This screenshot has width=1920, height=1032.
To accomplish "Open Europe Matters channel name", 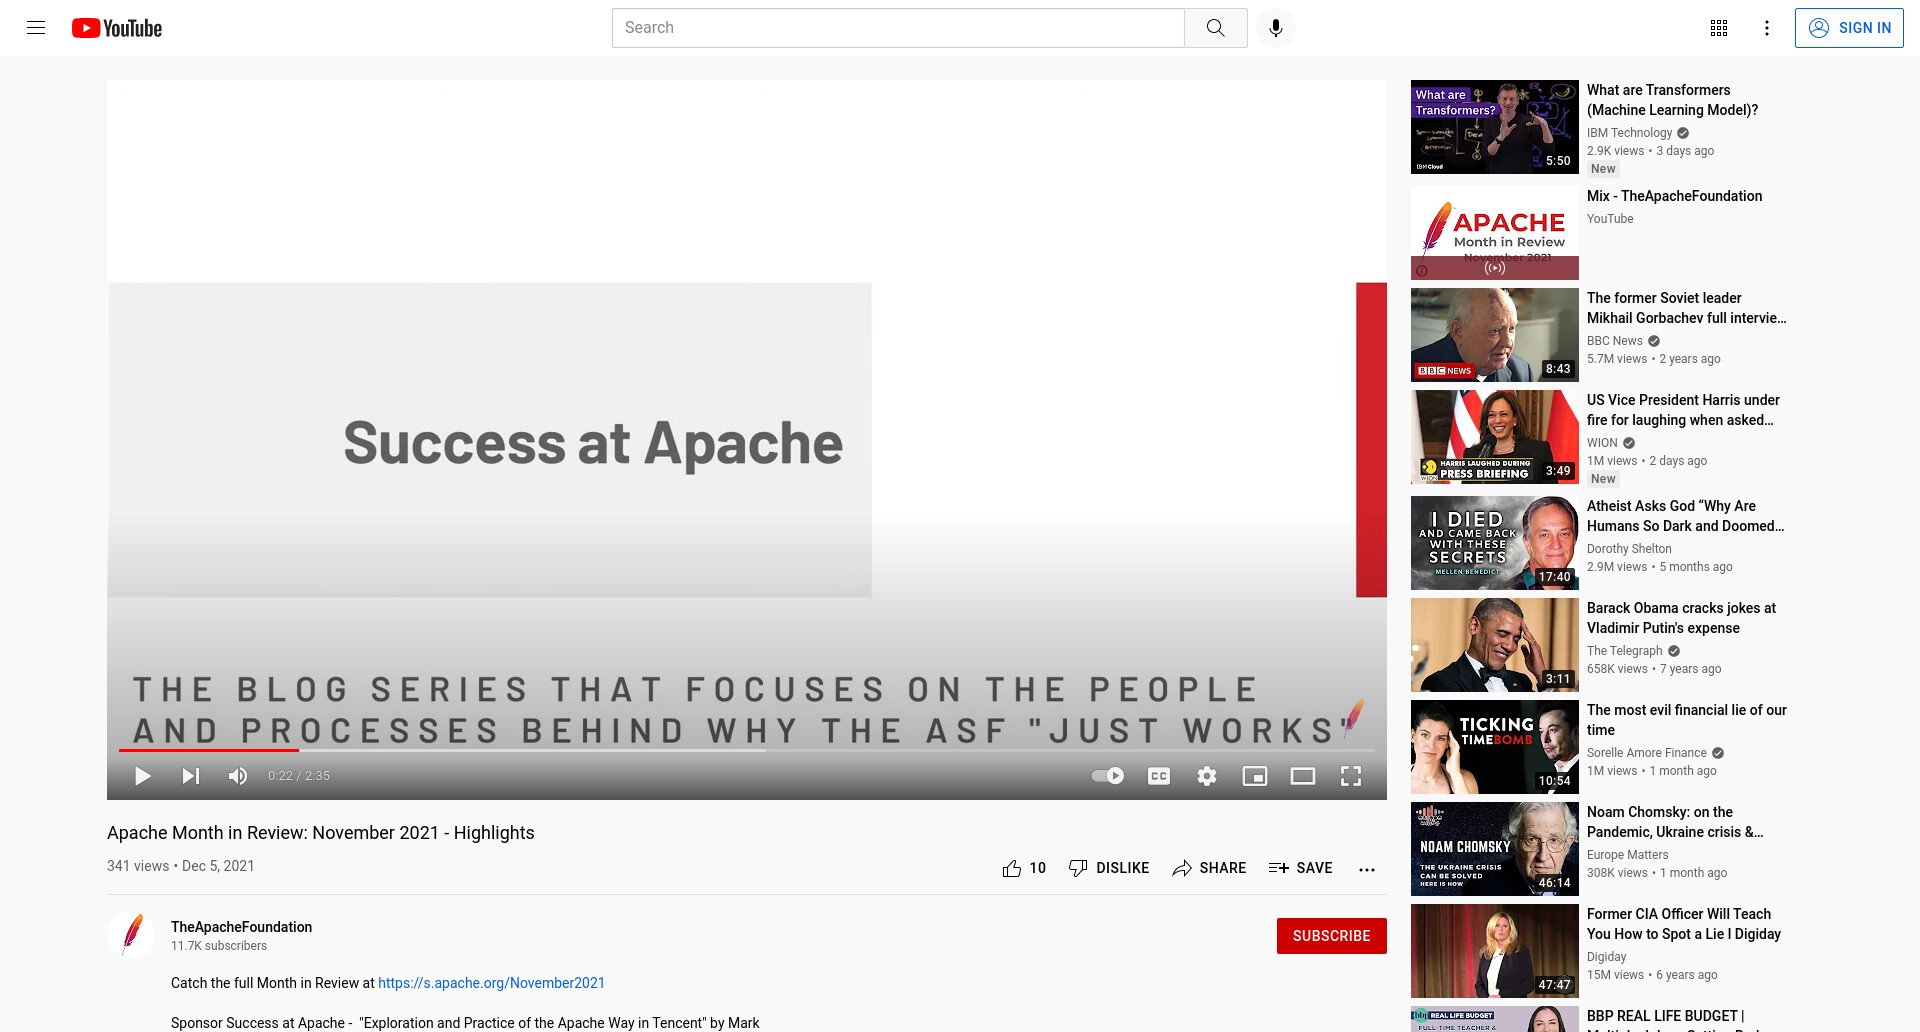I will [x=1627, y=855].
